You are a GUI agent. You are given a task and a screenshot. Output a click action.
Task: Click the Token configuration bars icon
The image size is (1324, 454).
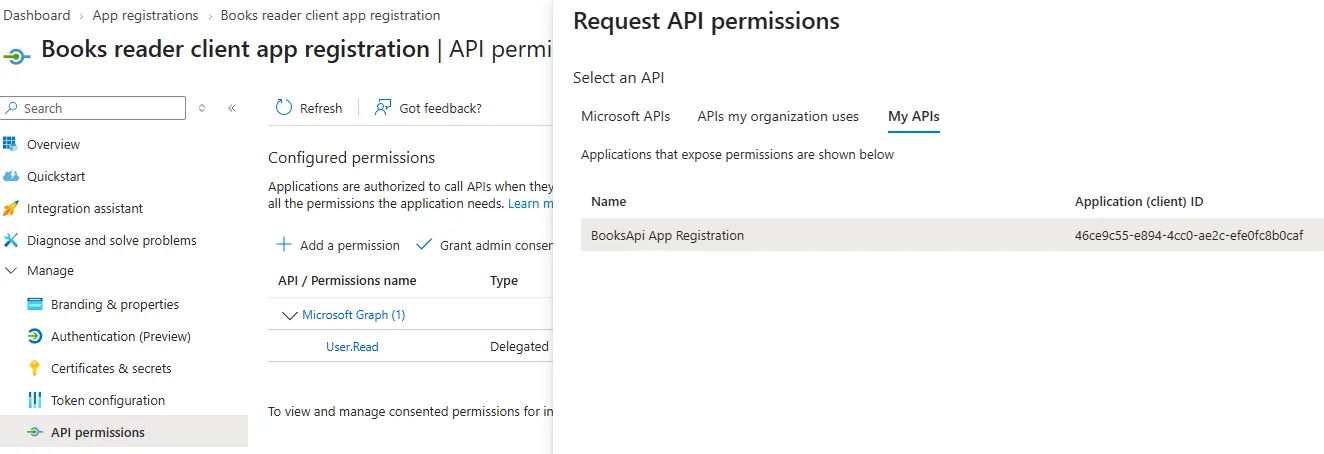35,400
